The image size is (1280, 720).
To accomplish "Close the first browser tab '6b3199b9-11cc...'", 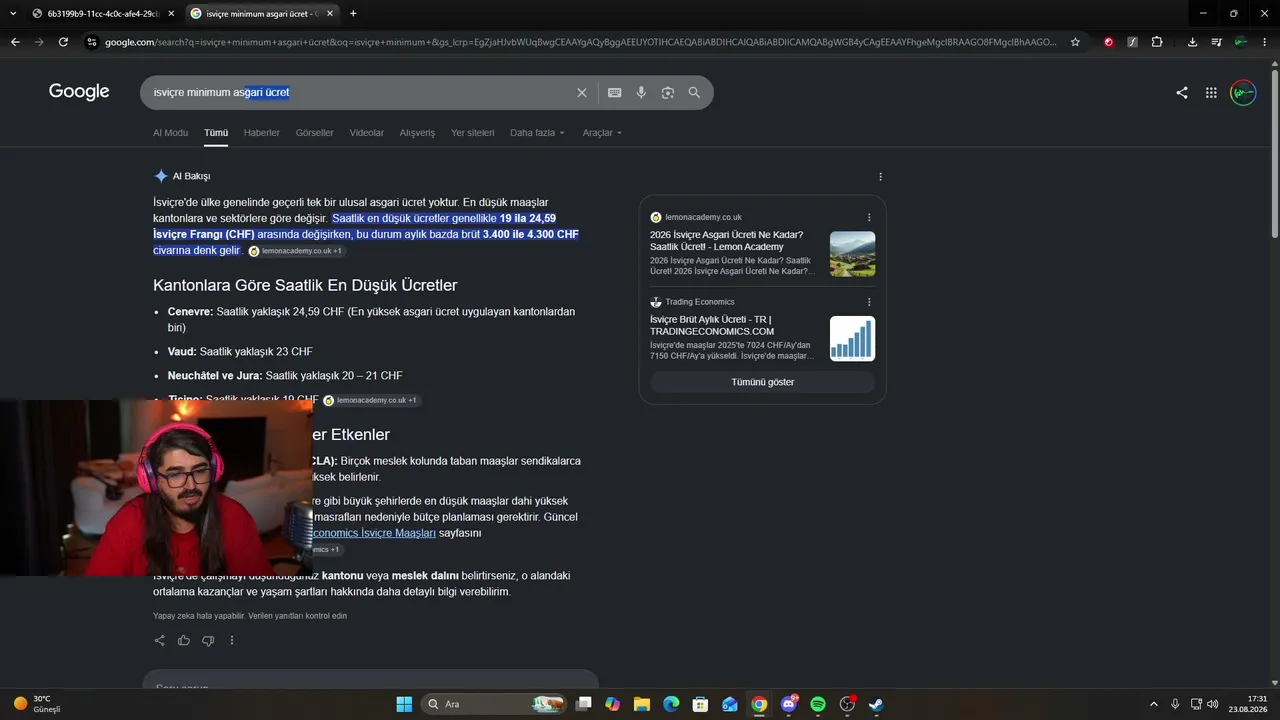I will (x=171, y=13).
